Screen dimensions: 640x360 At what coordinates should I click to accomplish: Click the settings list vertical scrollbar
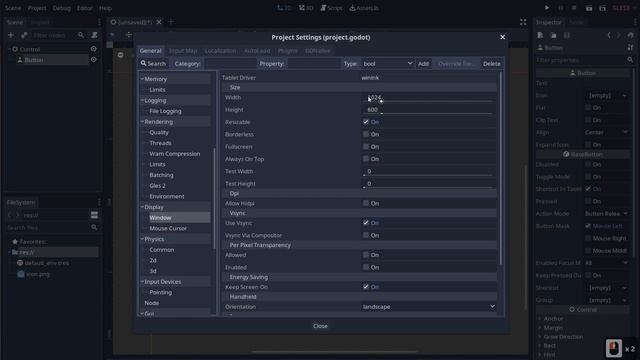[x=501, y=167]
